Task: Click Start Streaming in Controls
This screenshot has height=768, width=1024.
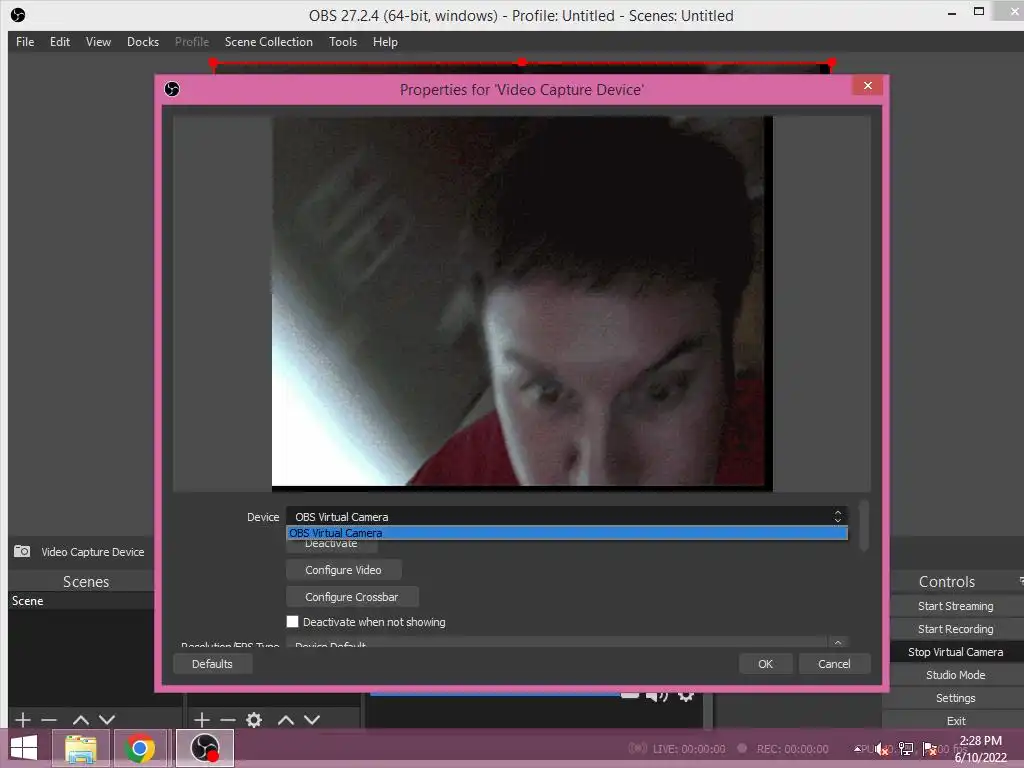Action: click(x=955, y=606)
